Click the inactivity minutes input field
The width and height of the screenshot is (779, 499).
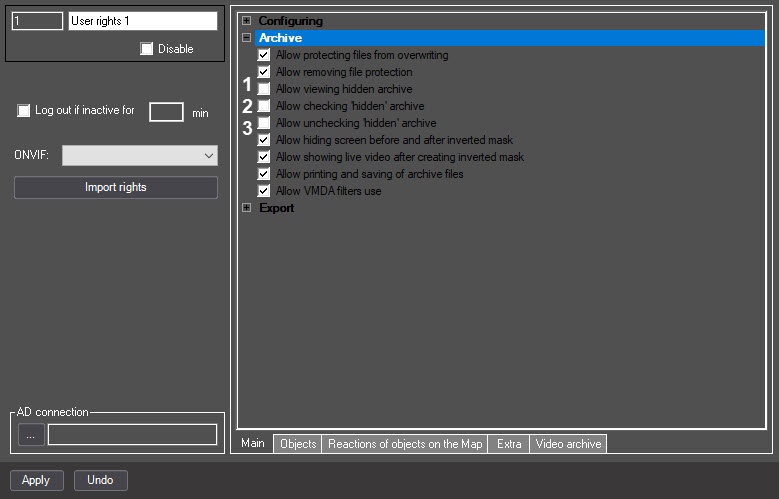[166, 112]
